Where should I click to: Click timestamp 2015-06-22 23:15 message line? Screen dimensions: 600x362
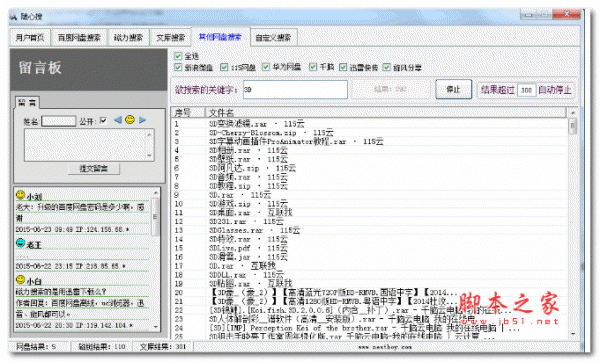(70, 266)
